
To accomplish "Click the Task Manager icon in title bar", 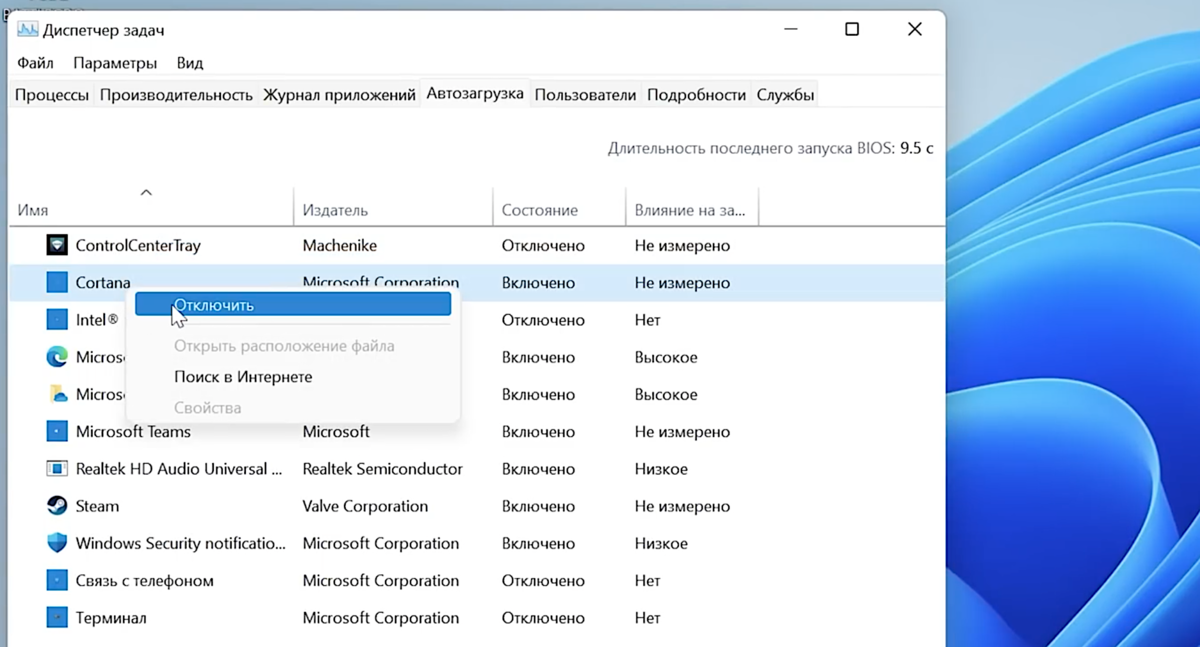I will (x=27, y=29).
